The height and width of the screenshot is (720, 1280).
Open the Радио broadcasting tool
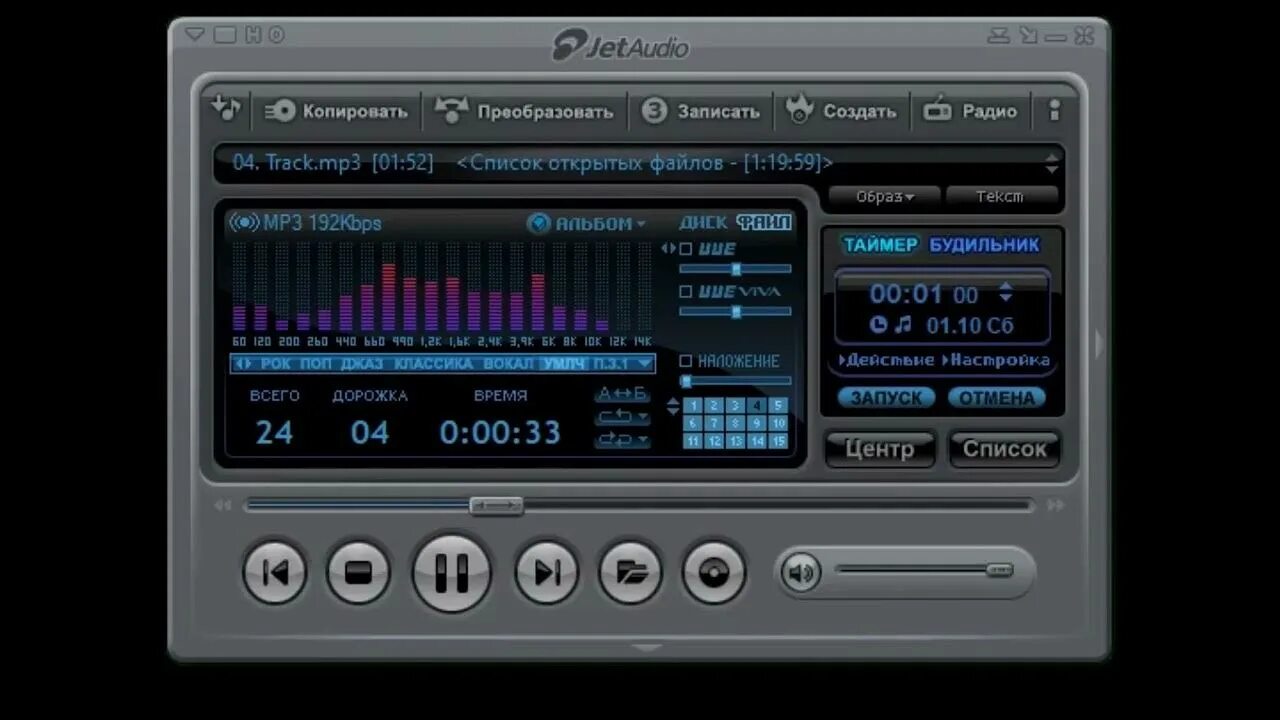[970, 111]
